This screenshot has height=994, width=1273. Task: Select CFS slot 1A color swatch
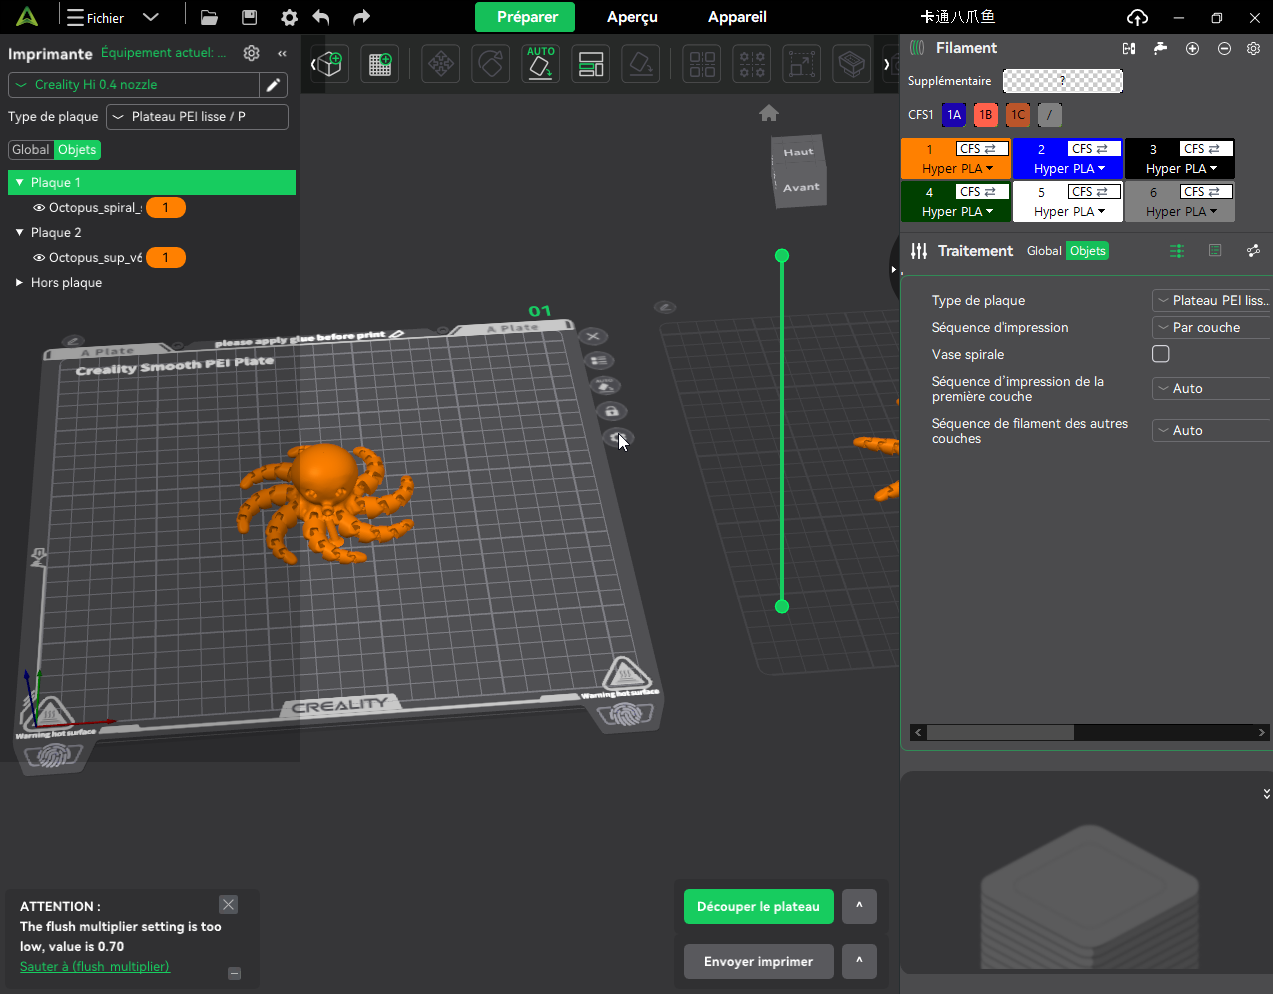[954, 115]
